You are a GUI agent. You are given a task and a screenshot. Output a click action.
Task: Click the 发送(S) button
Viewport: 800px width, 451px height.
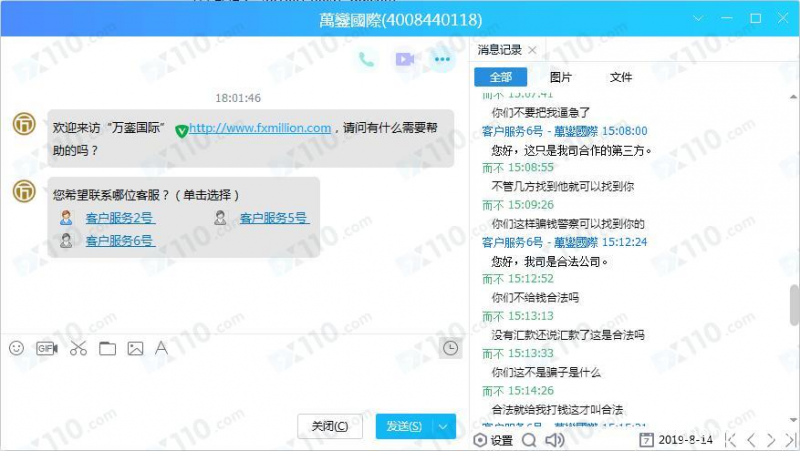point(404,427)
